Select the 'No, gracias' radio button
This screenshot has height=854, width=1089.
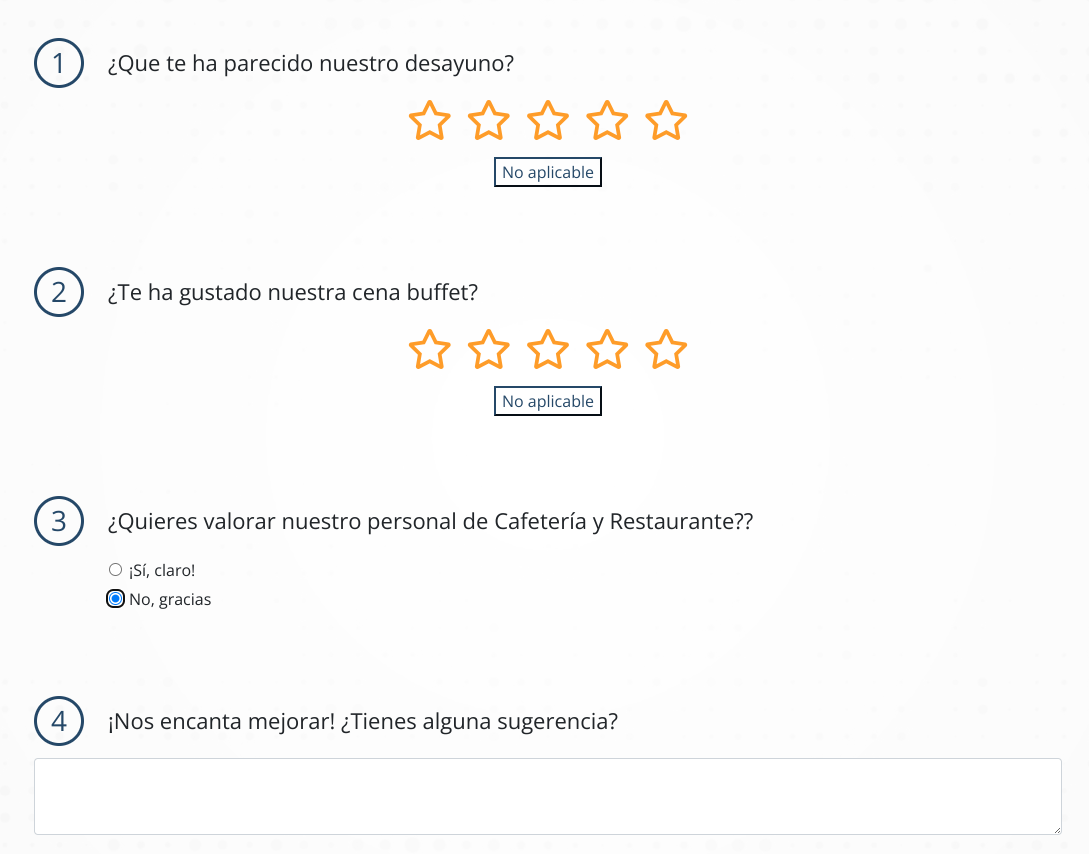click(x=115, y=598)
